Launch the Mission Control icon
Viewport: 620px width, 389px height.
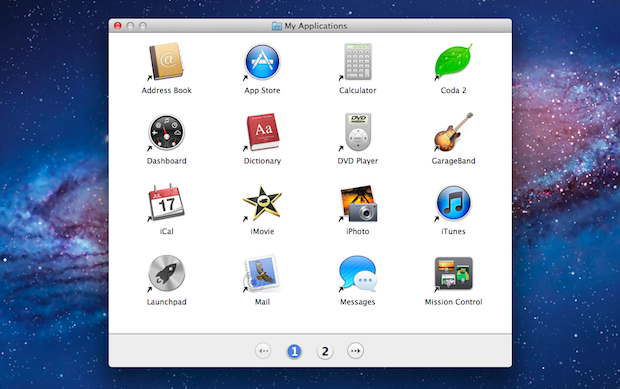(453, 274)
